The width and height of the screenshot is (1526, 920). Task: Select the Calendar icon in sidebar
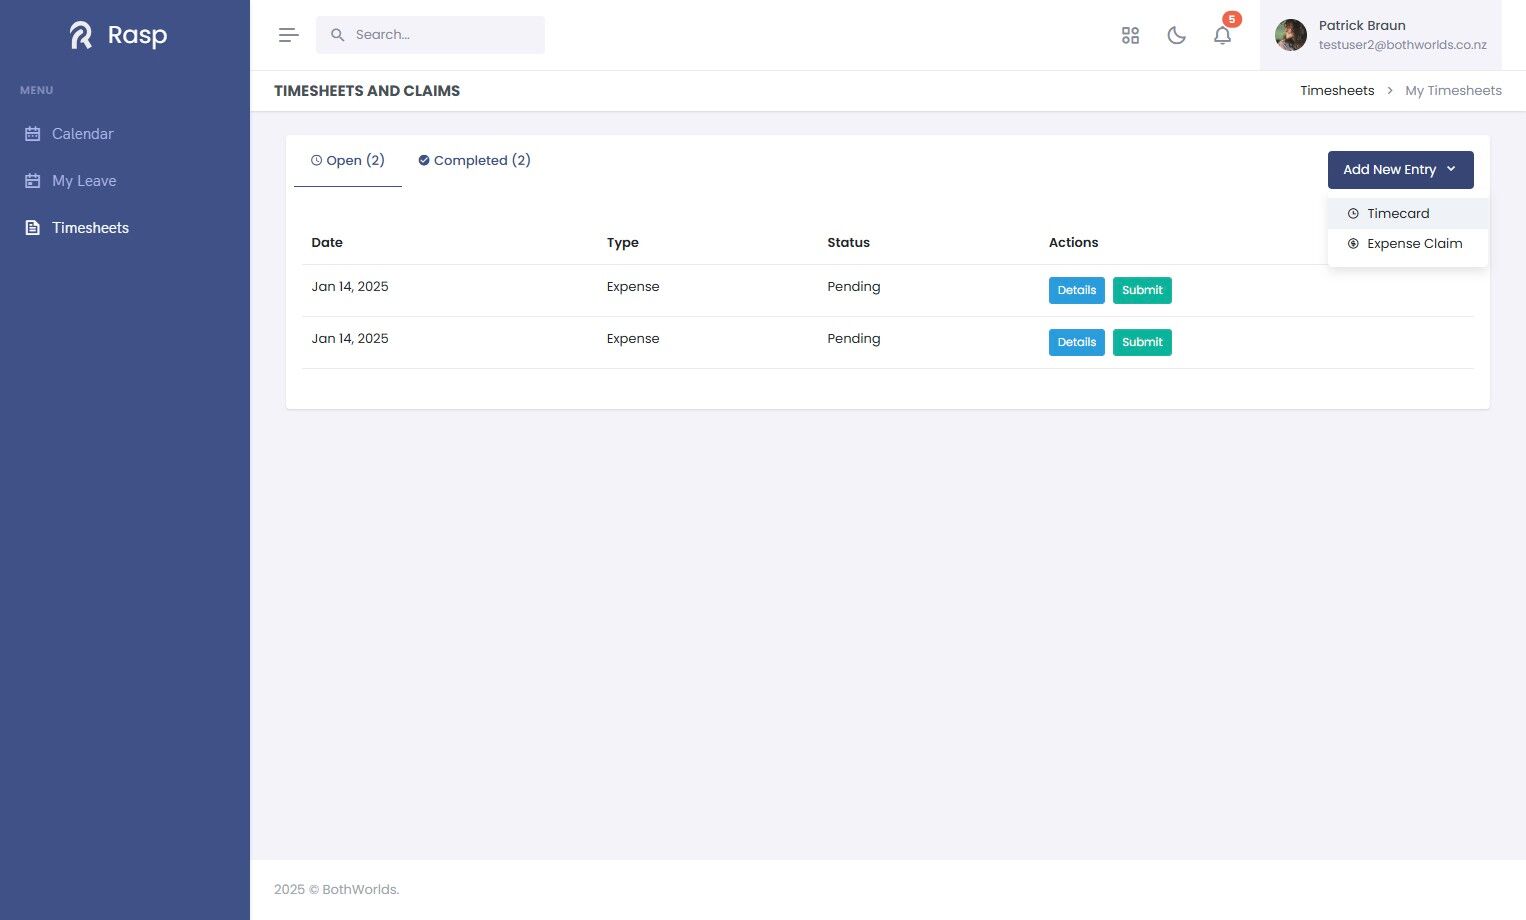33,134
